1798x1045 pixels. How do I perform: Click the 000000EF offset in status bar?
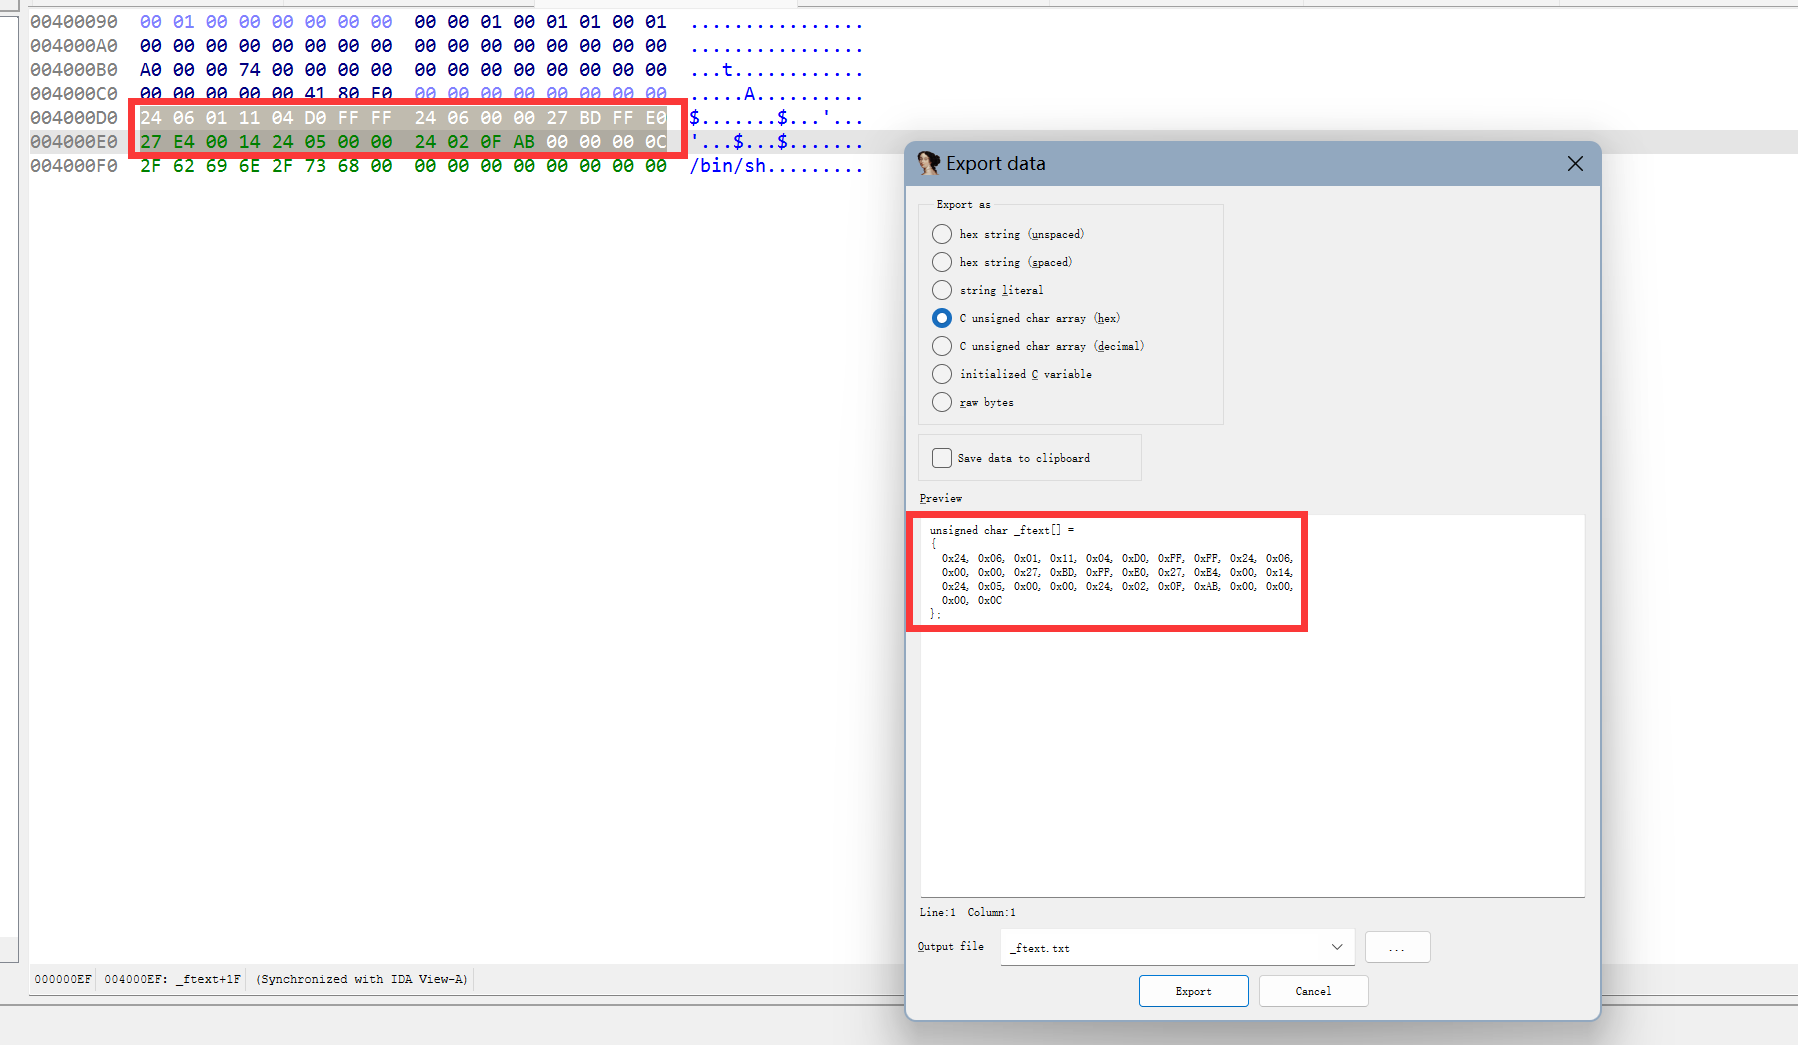click(x=63, y=979)
